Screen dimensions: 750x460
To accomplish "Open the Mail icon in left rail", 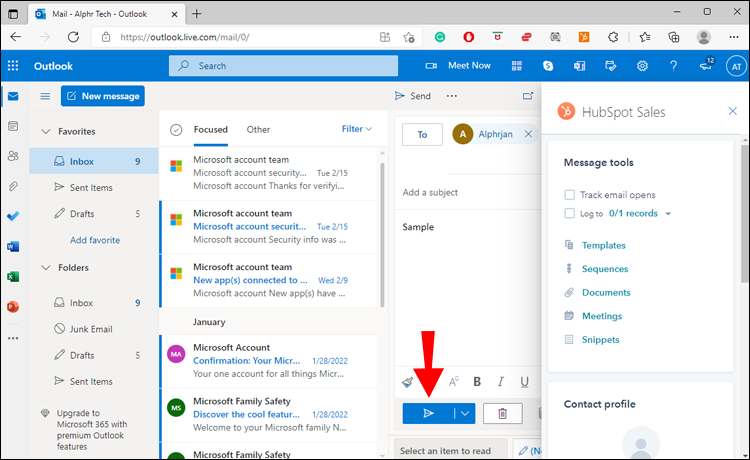I will (x=13, y=96).
